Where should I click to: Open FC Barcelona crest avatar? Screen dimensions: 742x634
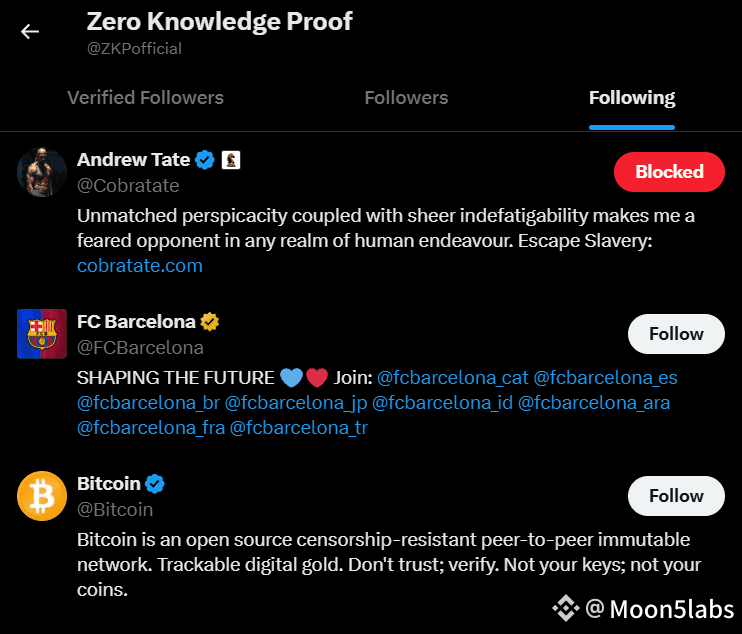pyautogui.click(x=42, y=334)
